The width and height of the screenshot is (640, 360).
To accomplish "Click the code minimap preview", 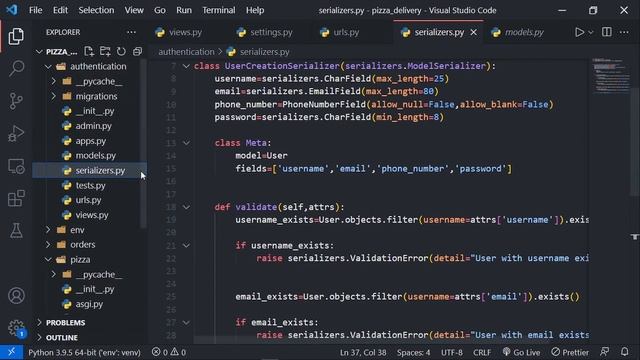I will pyautogui.click(x=611, y=76).
